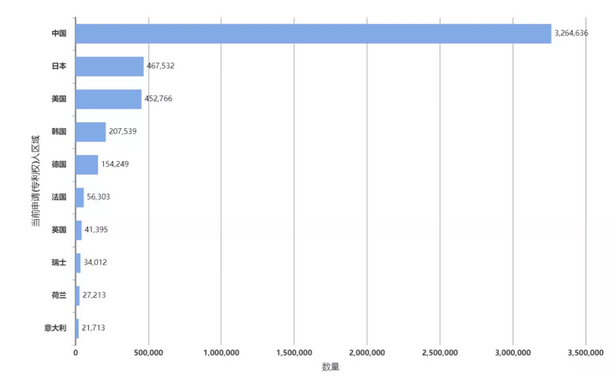
Task: Select the 德国 bar
Action: pyautogui.click(x=87, y=164)
